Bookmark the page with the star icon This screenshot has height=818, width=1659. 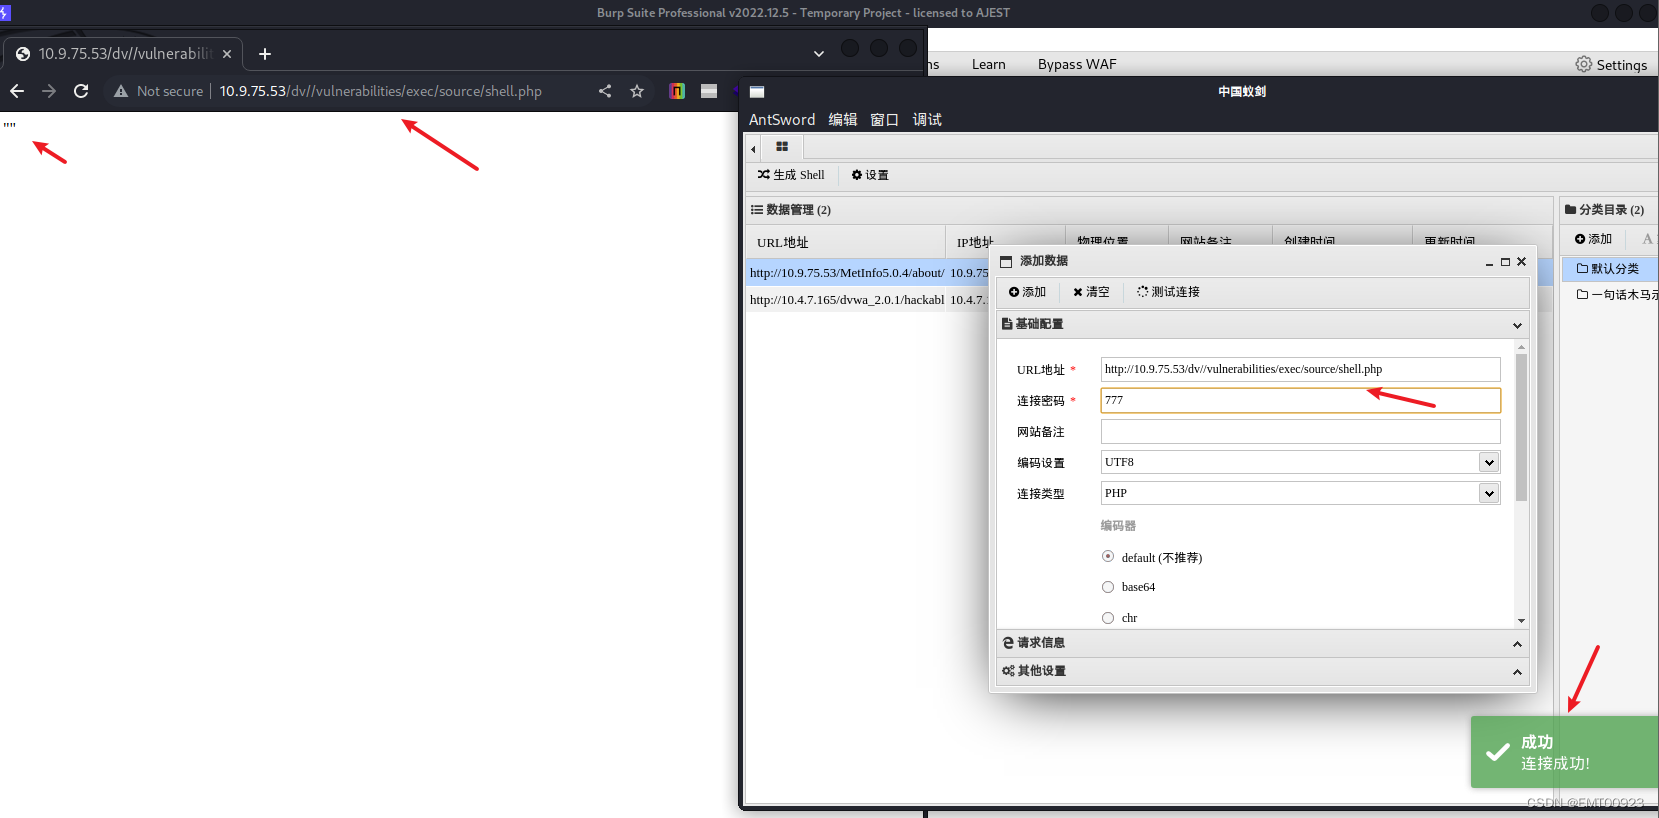click(637, 91)
